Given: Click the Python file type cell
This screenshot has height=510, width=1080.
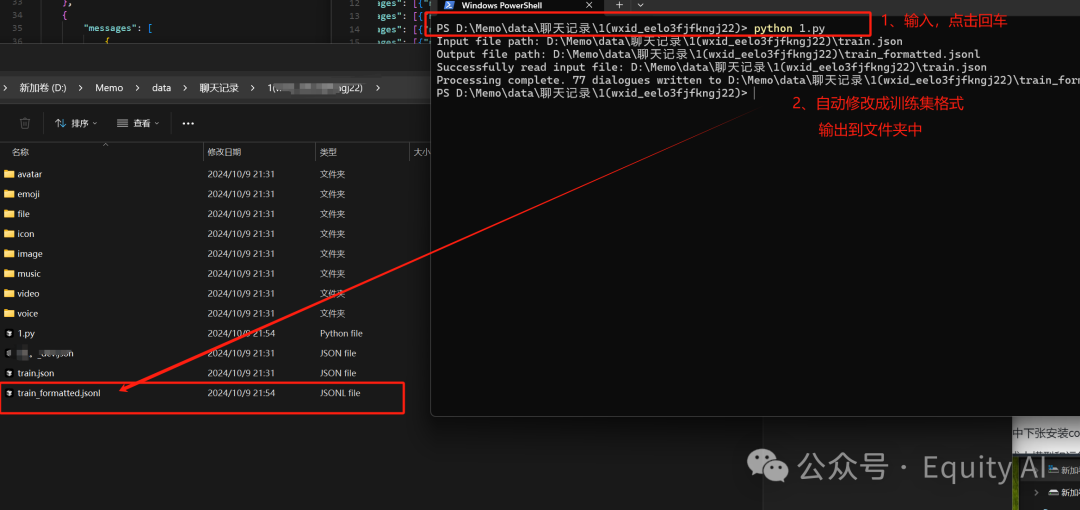Looking at the screenshot, I should [341, 334].
